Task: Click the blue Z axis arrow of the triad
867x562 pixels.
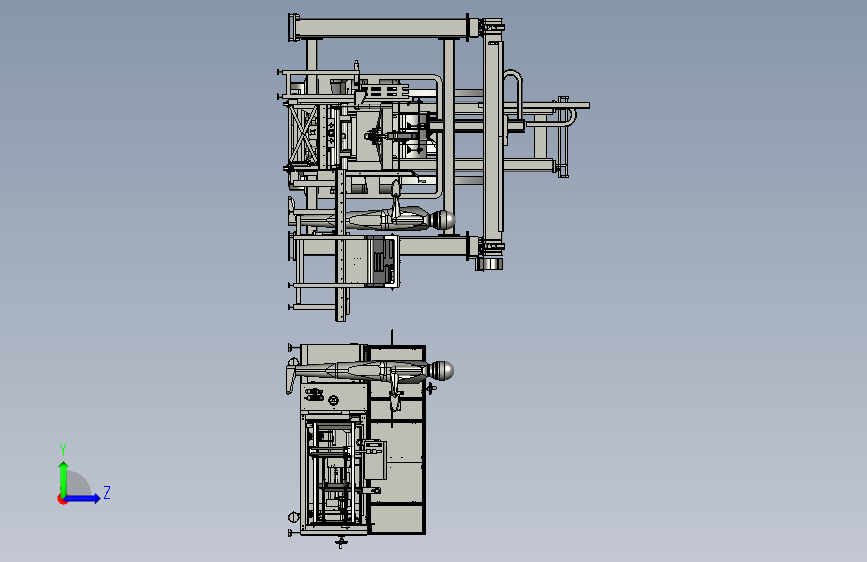Action: coord(83,498)
